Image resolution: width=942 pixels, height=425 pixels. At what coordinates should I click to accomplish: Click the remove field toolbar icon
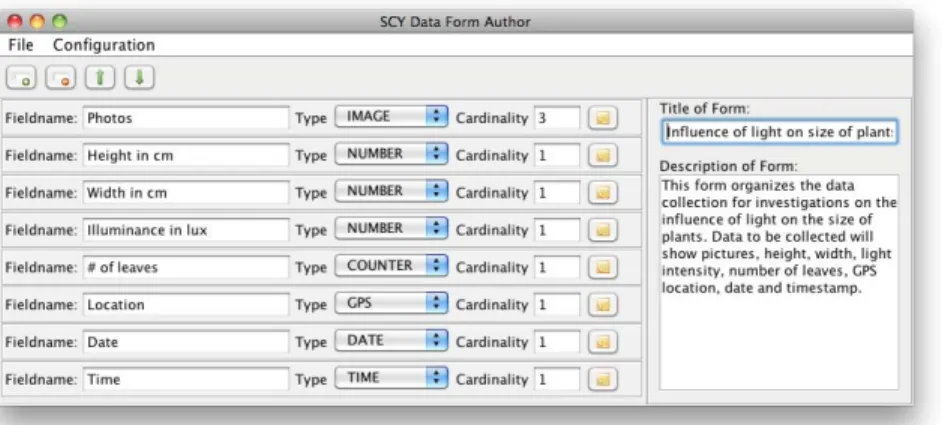[61, 78]
